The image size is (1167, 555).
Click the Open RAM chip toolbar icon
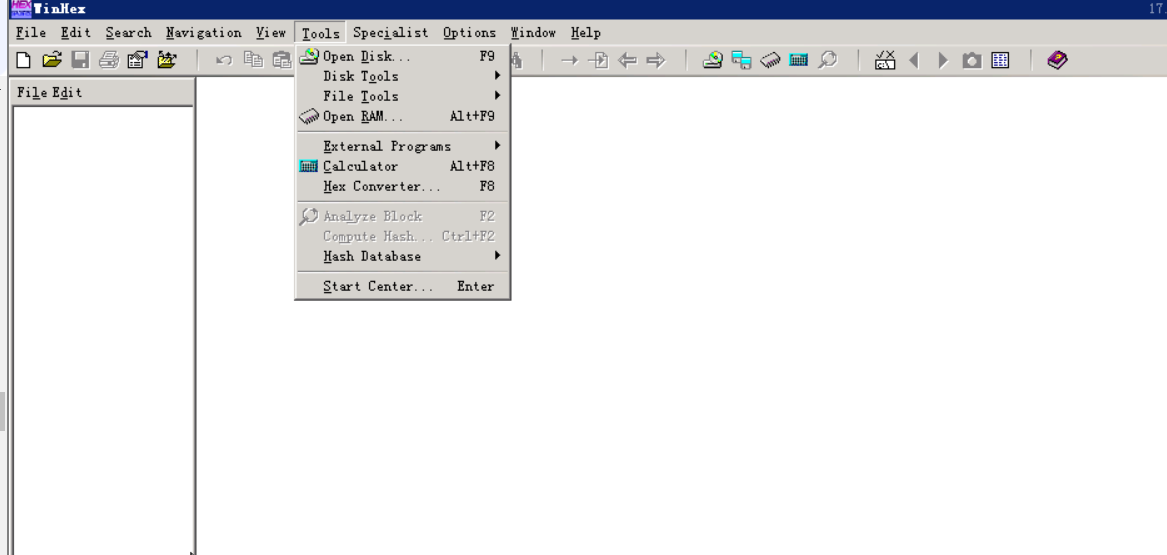[x=770, y=60]
